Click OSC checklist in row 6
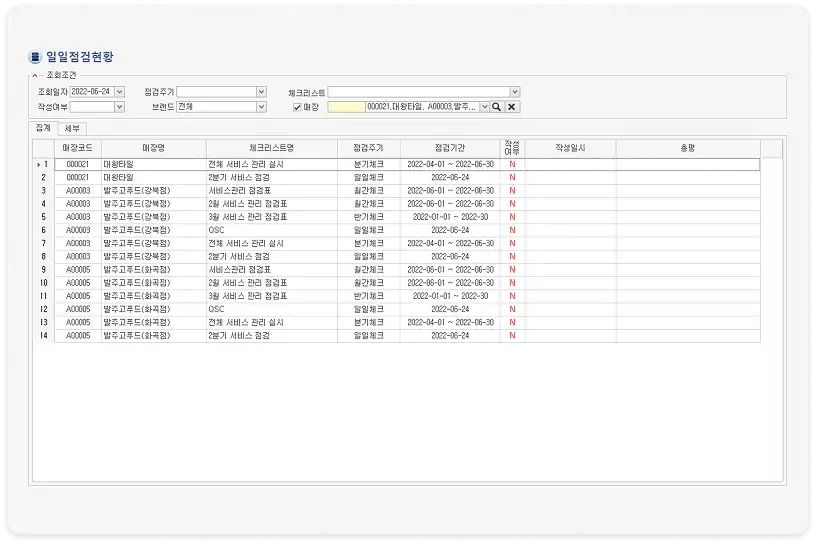816x544 pixels. [216, 230]
